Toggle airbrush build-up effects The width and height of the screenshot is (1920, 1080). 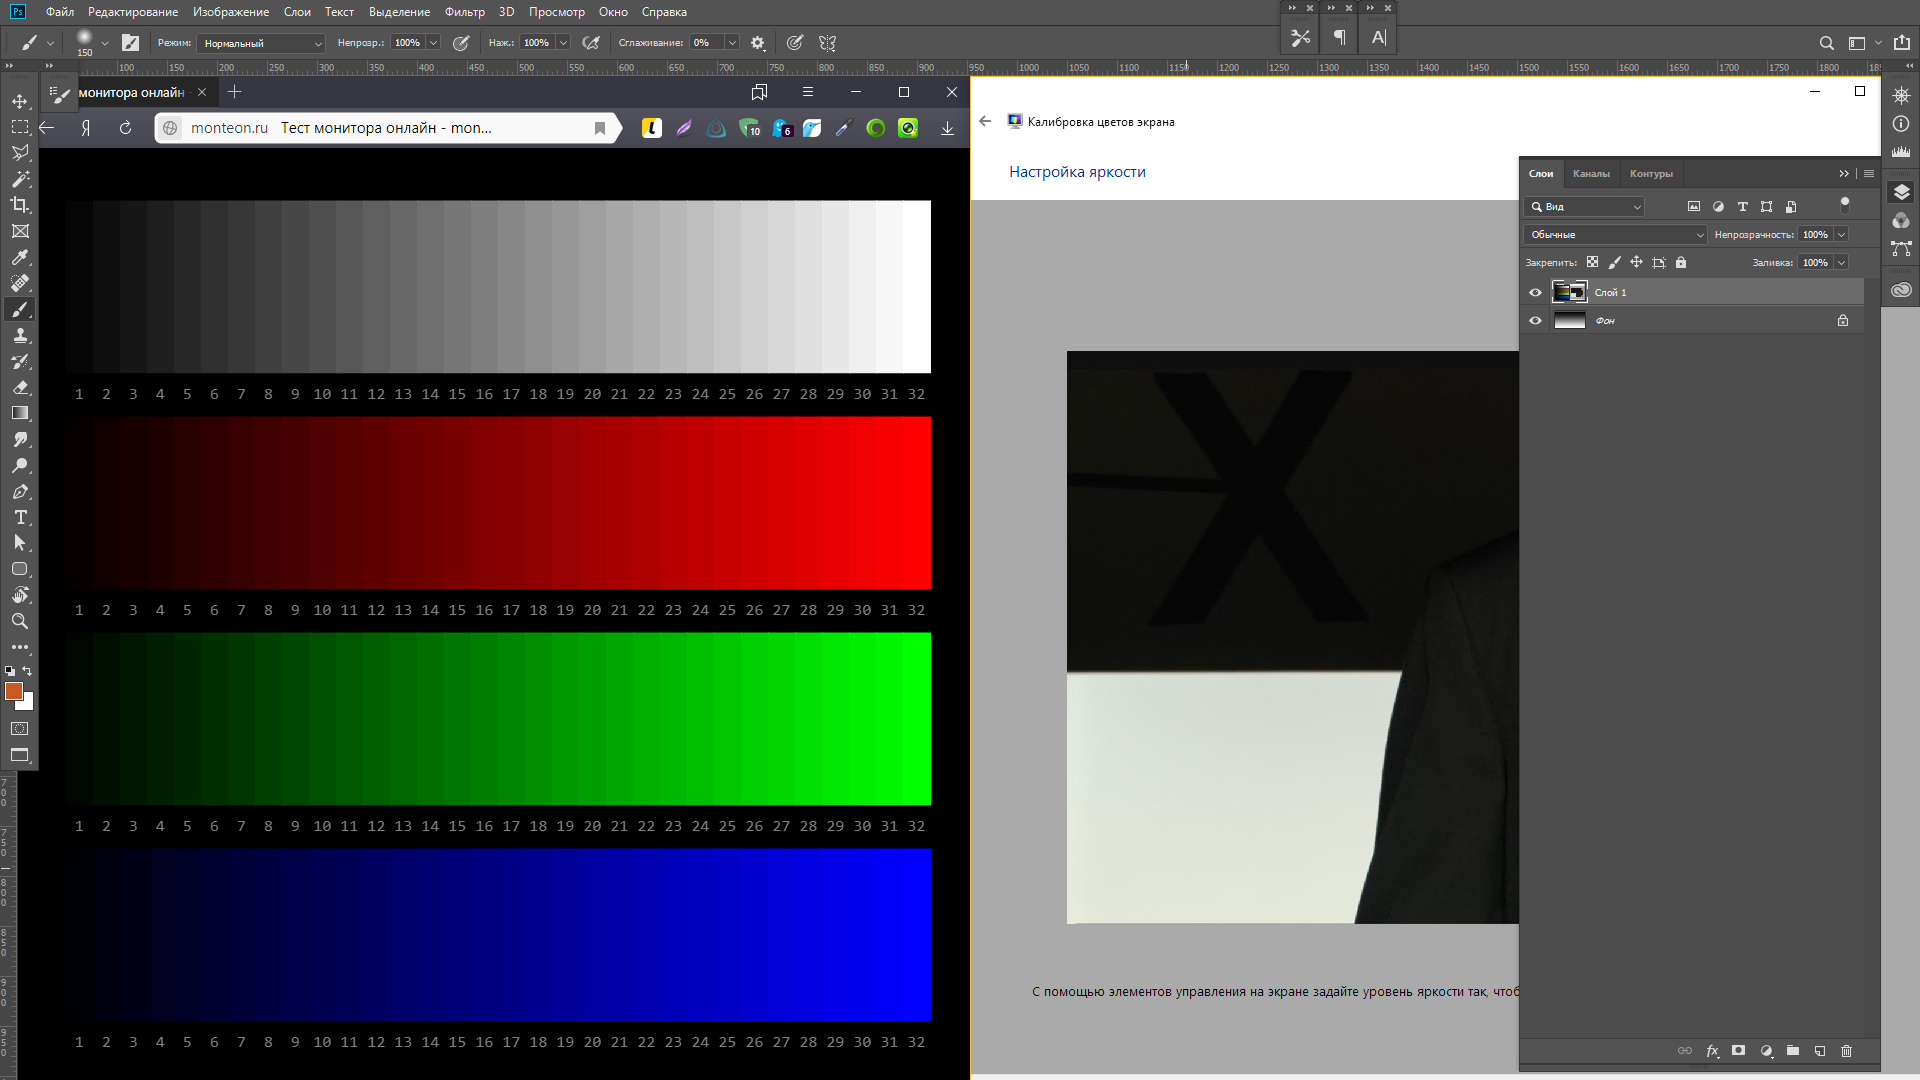[x=591, y=43]
